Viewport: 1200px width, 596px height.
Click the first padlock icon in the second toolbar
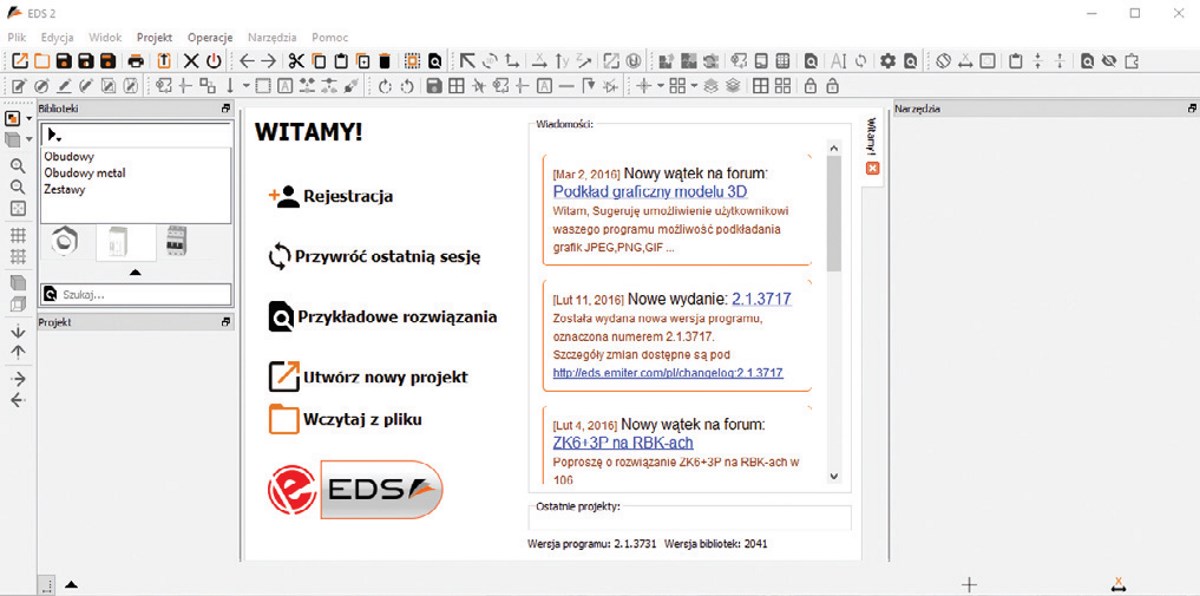(810, 86)
